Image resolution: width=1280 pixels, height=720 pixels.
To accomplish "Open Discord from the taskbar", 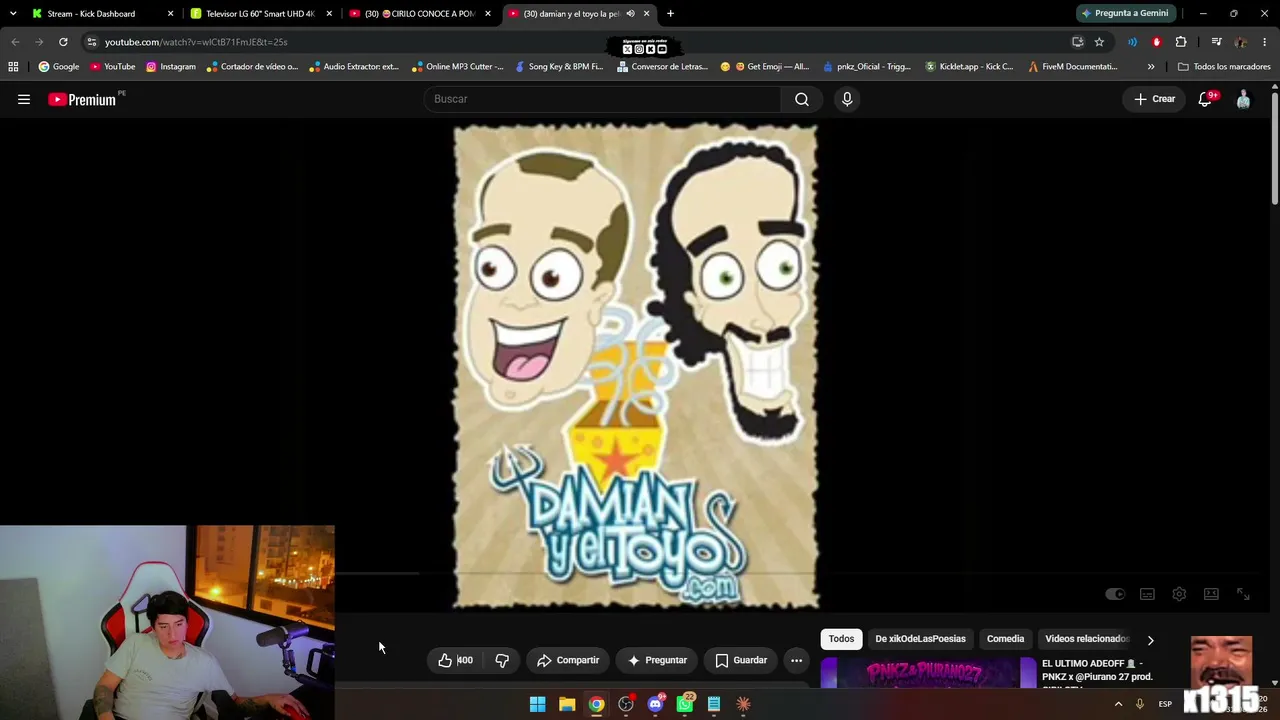I will [655, 704].
